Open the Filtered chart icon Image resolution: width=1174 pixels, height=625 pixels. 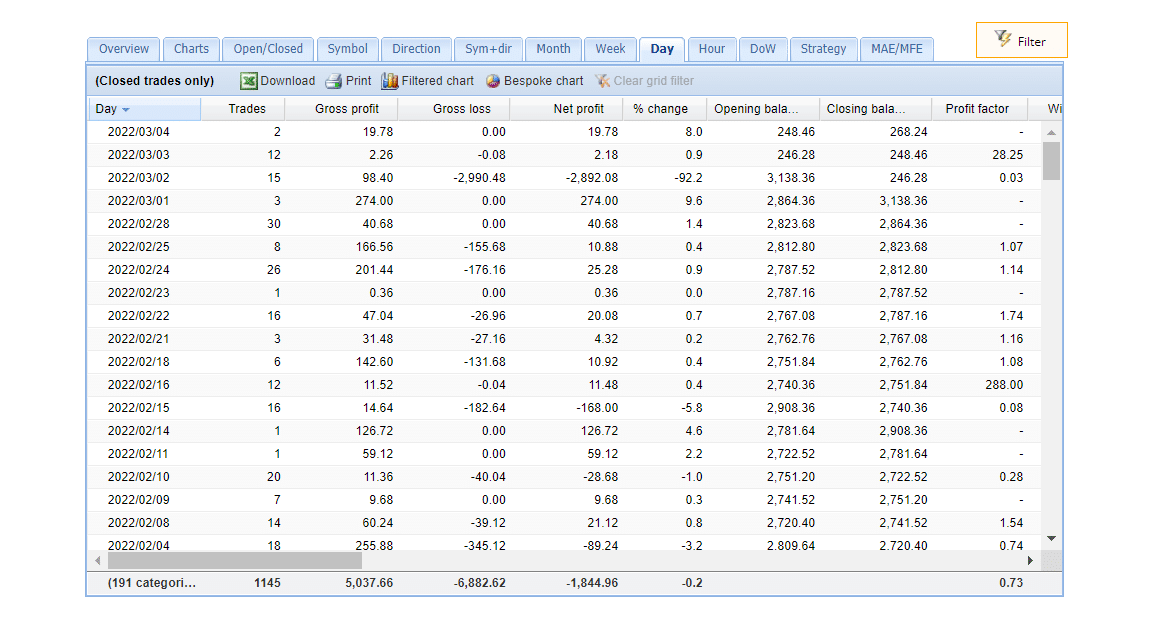390,81
